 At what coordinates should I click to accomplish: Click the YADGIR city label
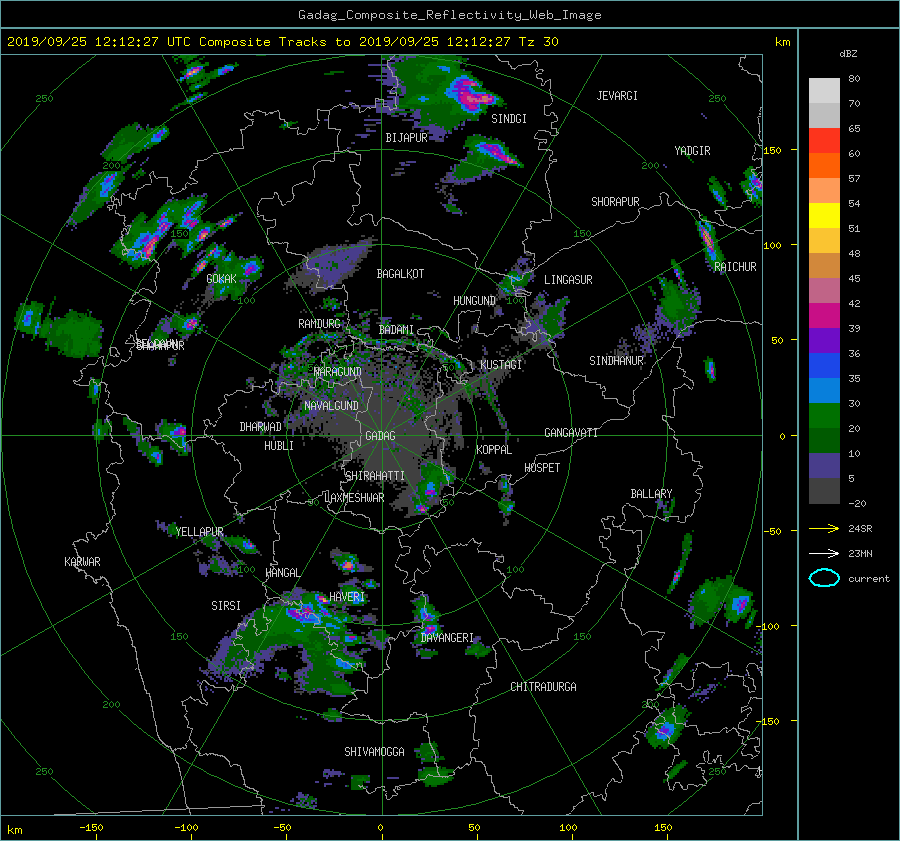point(692,151)
